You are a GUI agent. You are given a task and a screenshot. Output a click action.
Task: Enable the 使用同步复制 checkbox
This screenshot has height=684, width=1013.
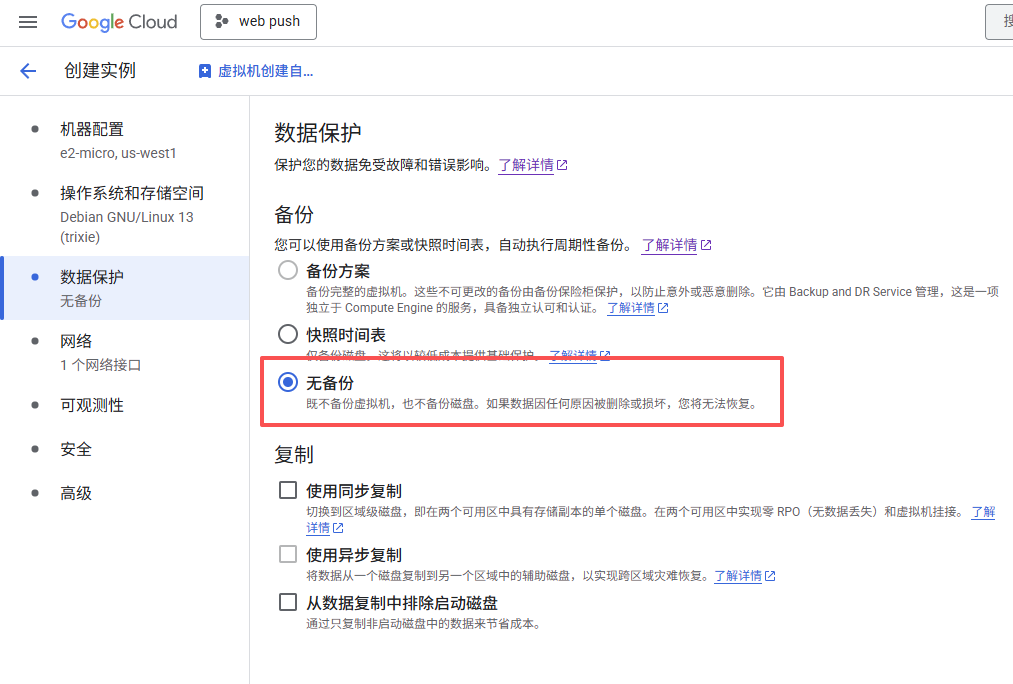point(288,490)
